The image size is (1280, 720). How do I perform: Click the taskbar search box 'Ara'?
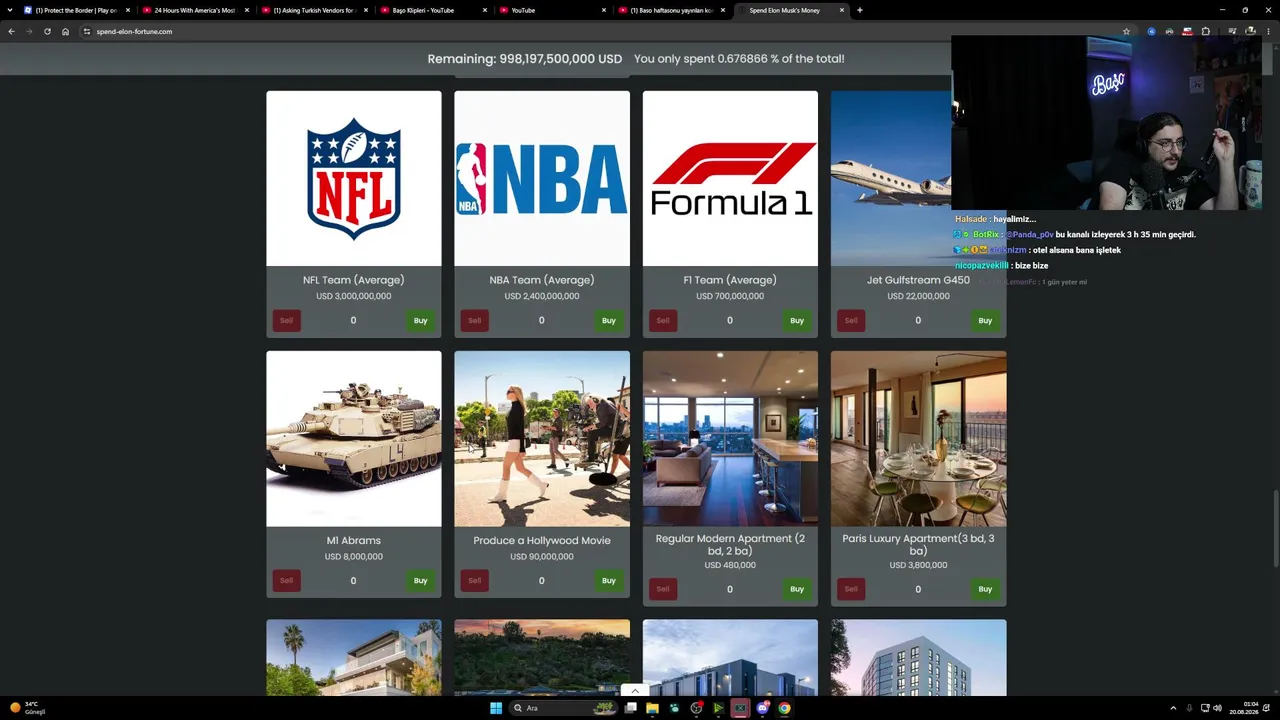tap(565, 708)
